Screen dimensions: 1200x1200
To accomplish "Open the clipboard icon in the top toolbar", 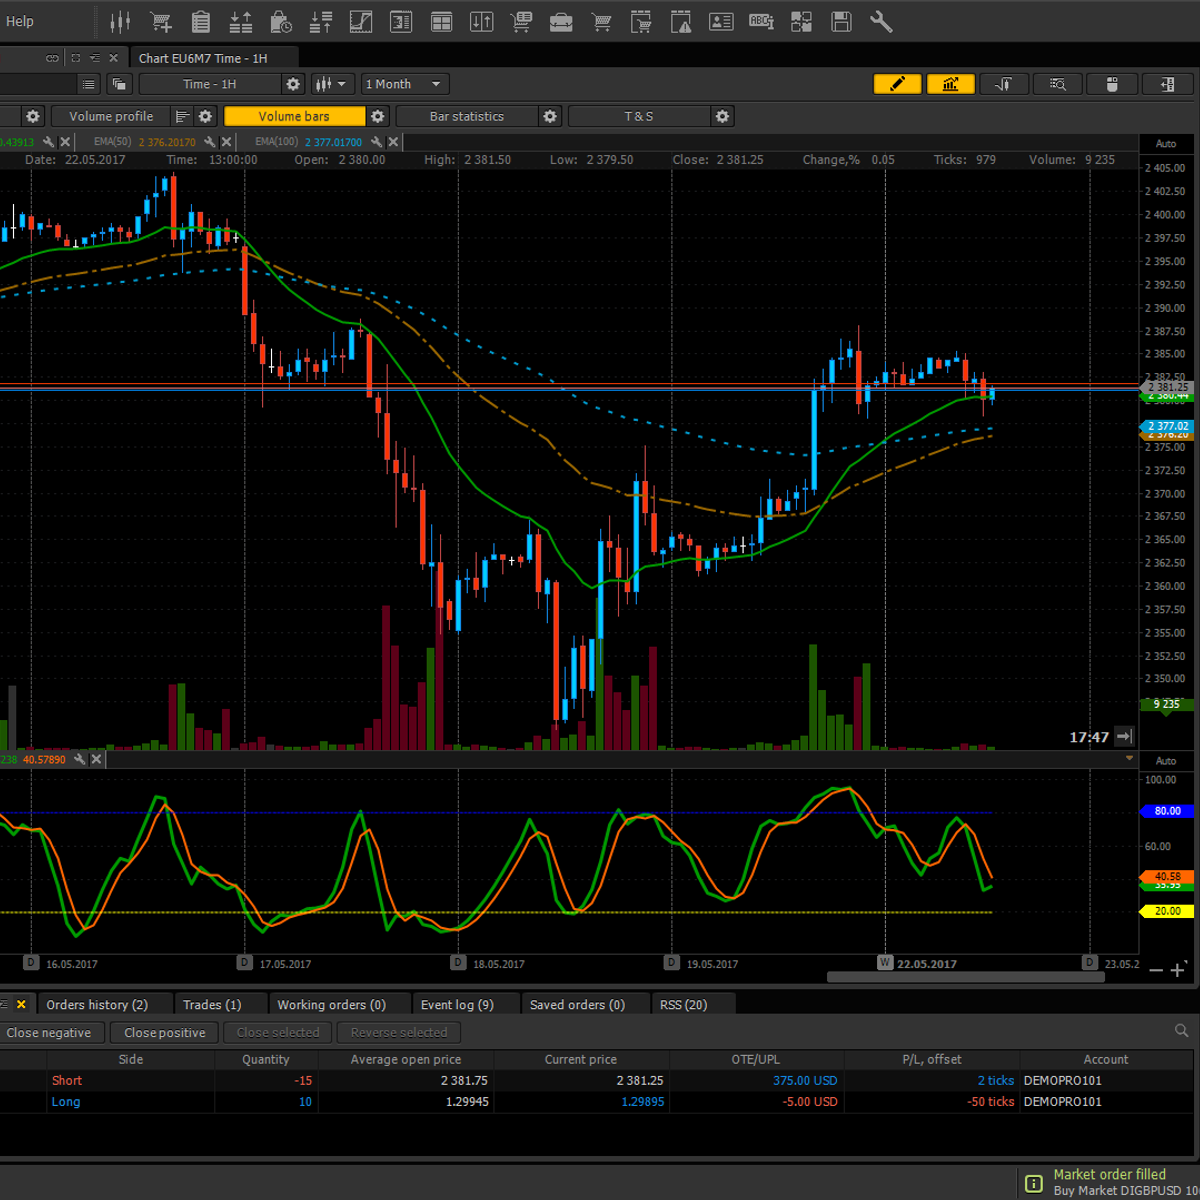I will 201,21.
